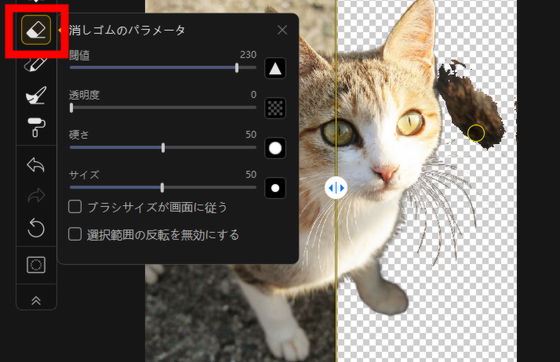Select the Eraser tool in toolbar
This screenshot has width=560, height=362.
click(x=36, y=30)
